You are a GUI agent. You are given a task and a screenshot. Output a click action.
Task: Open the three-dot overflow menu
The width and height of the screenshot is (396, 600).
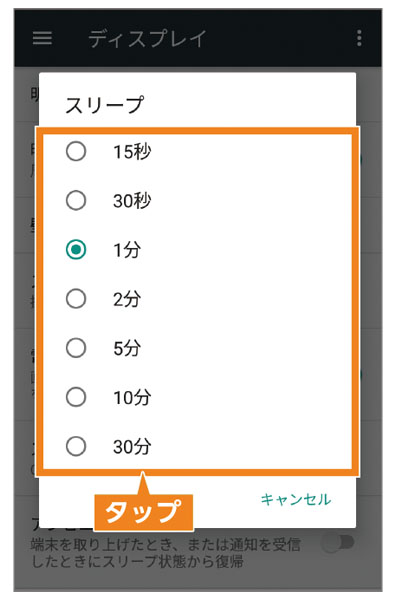pos(359,38)
